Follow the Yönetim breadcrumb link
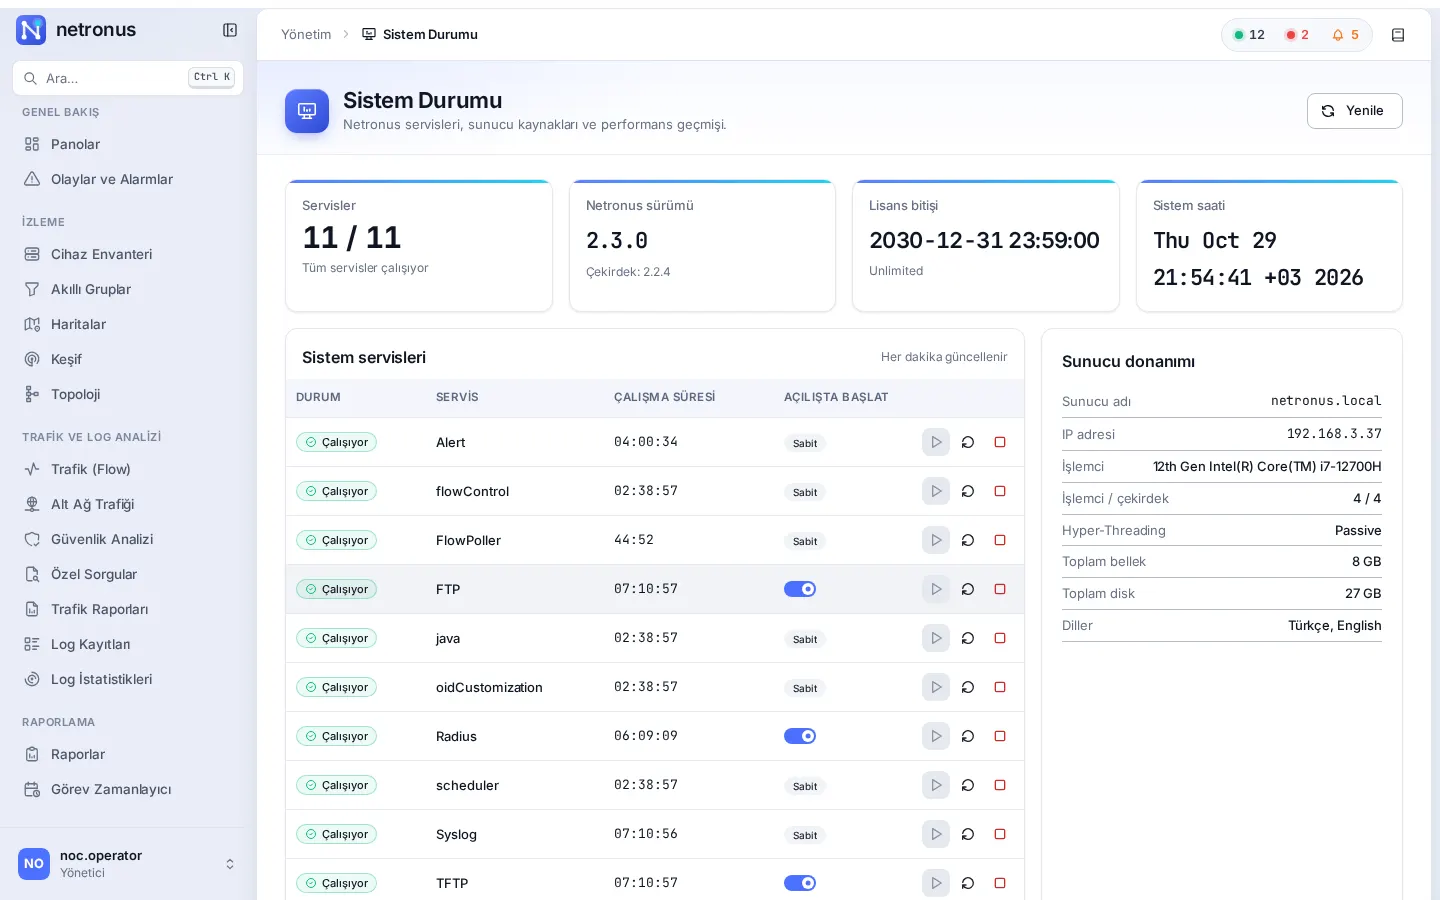This screenshot has height=900, width=1440. [306, 34]
